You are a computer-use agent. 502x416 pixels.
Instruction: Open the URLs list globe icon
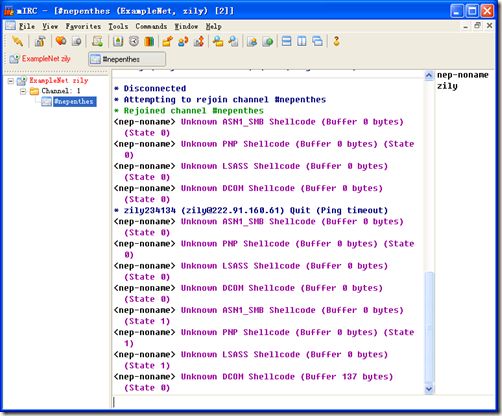(268, 41)
